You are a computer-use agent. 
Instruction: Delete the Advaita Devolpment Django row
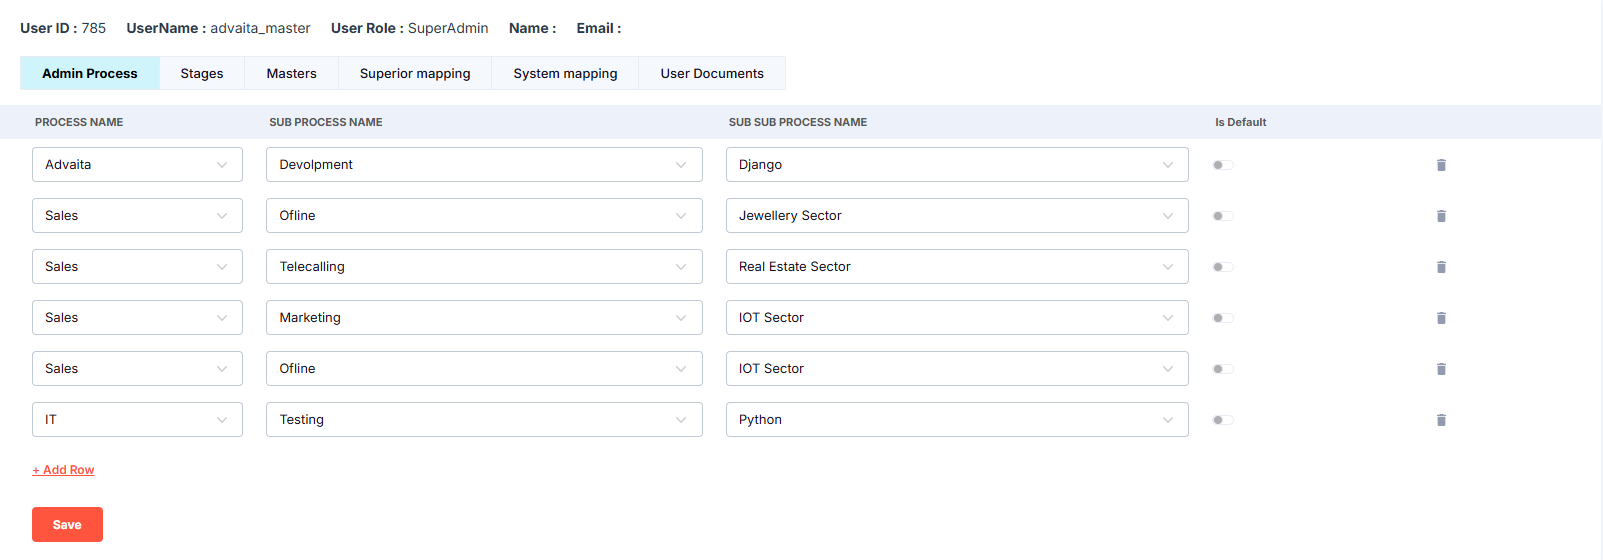pyautogui.click(x=1441, y=165)
